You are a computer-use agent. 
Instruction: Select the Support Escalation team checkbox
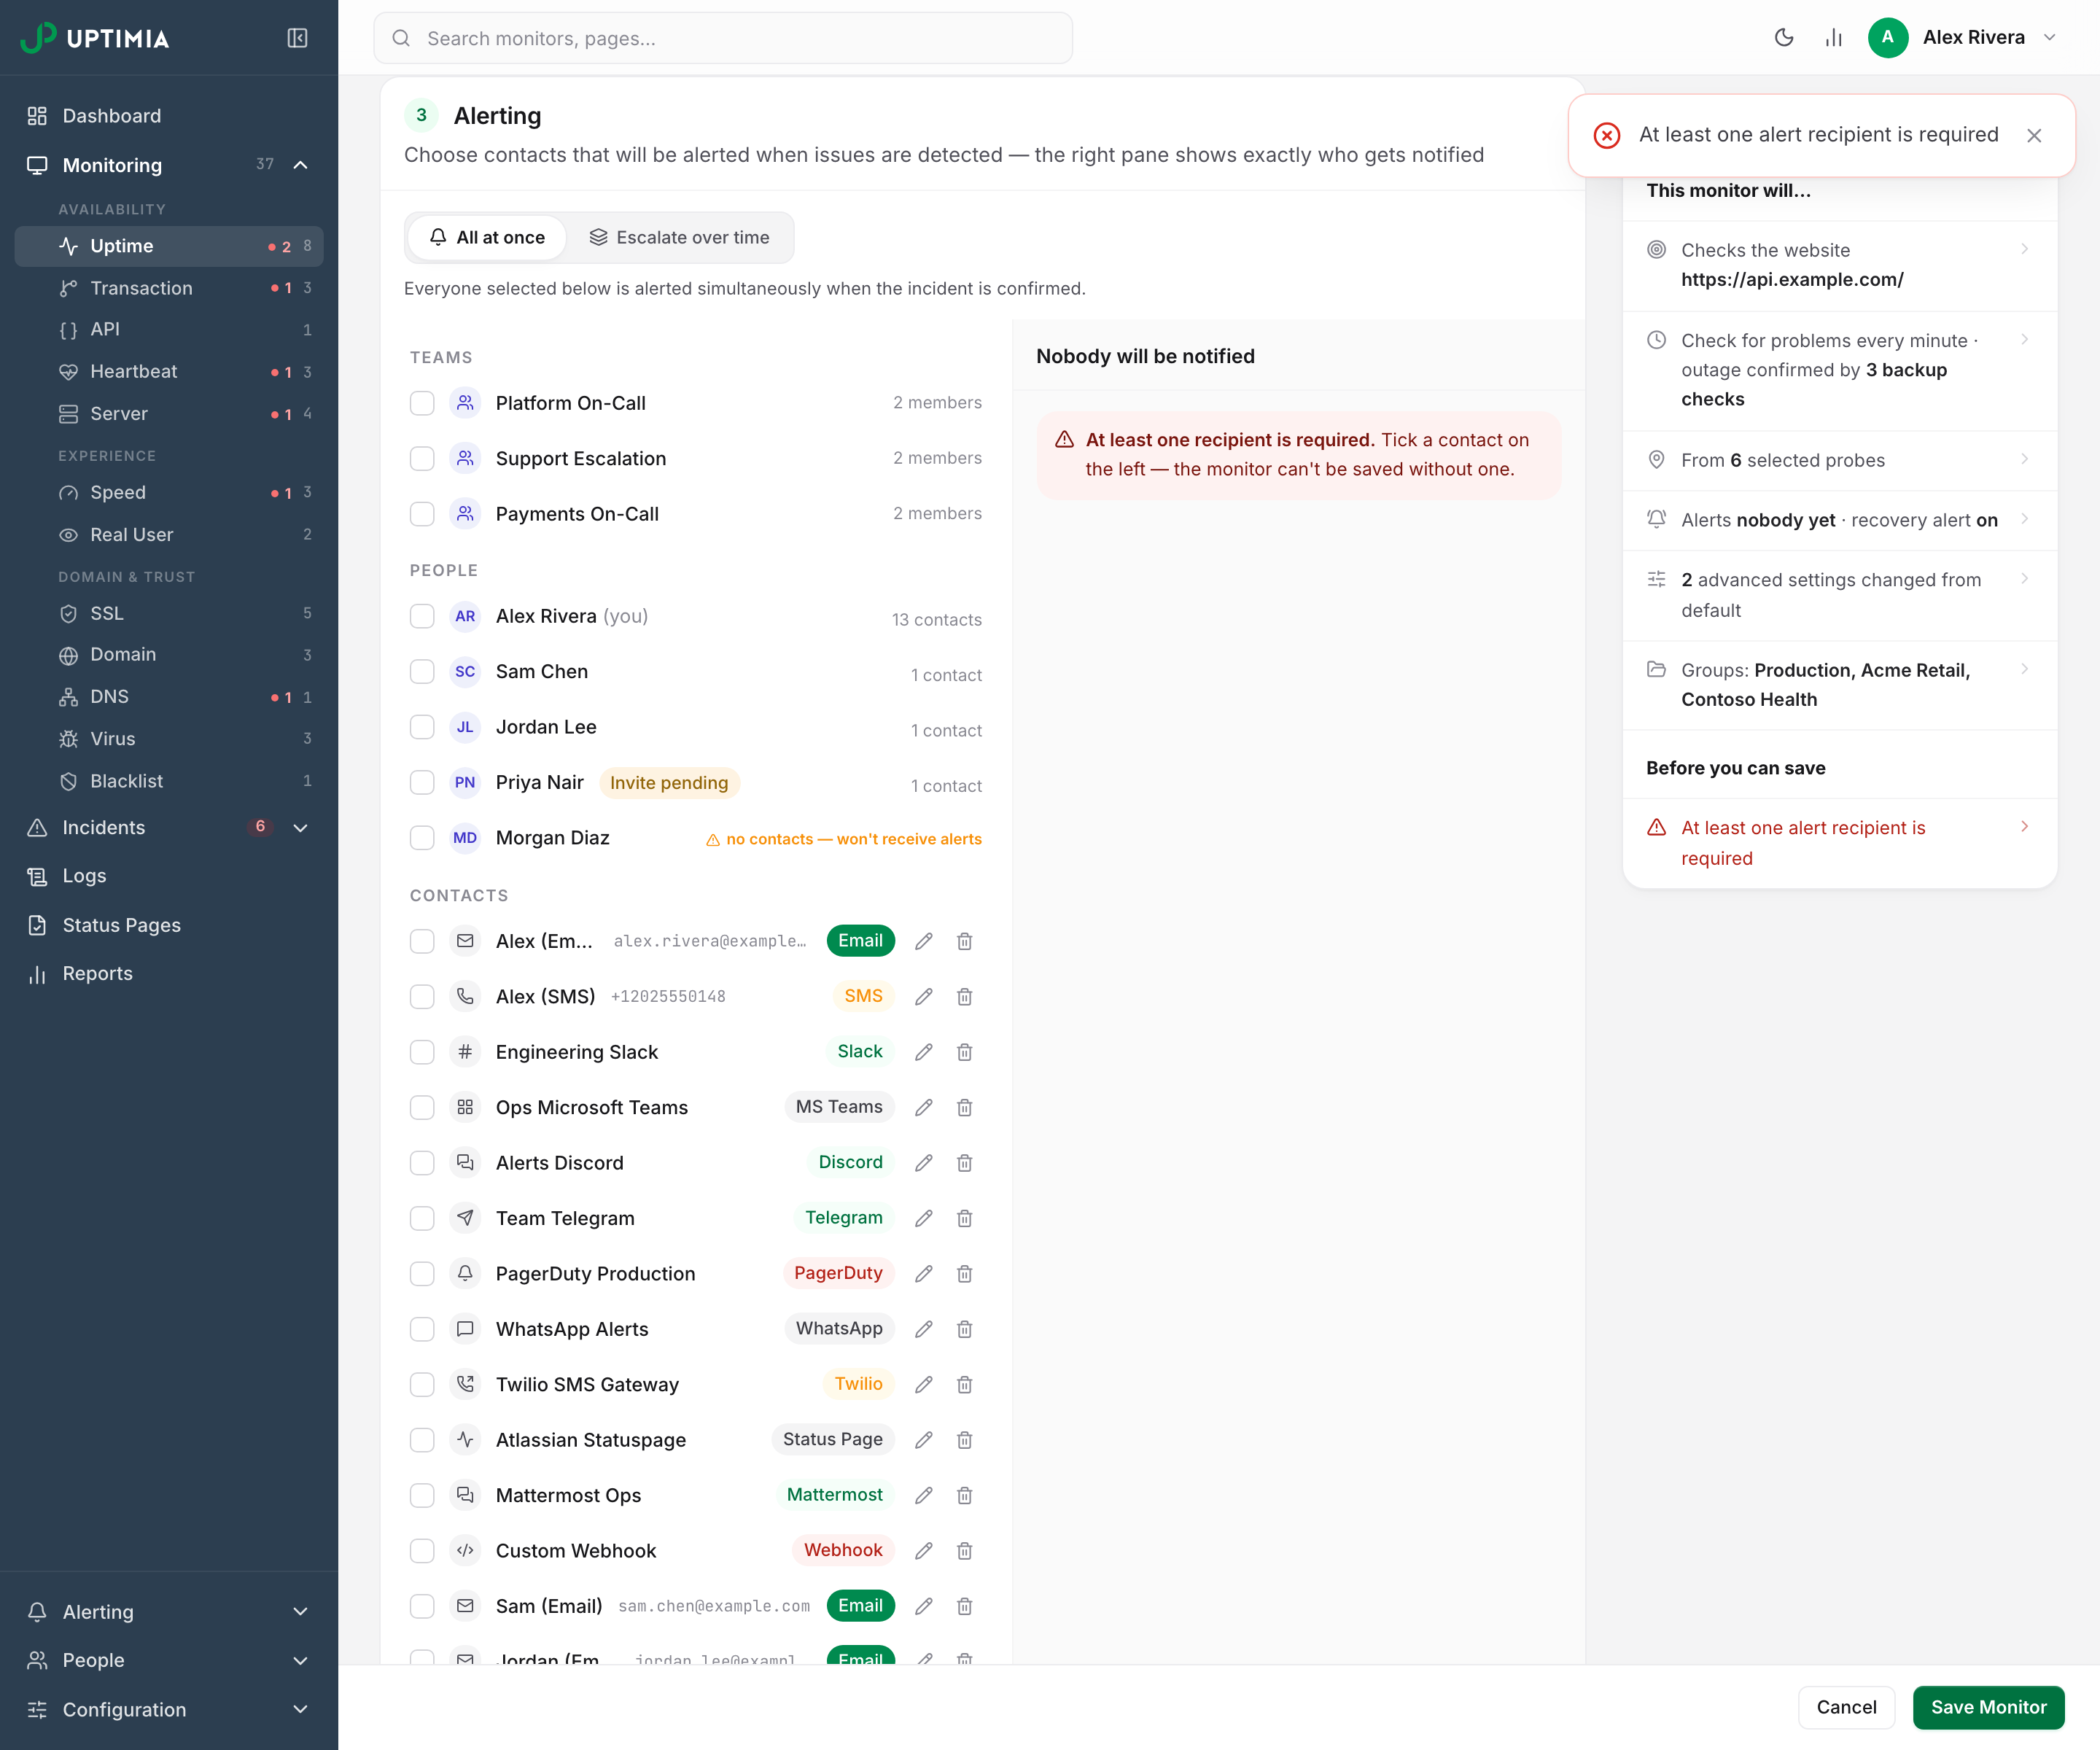422,458
